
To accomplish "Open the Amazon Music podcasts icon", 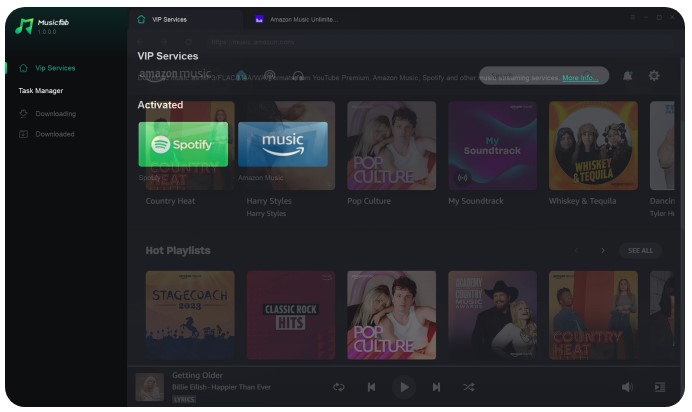I will (270, 75).
